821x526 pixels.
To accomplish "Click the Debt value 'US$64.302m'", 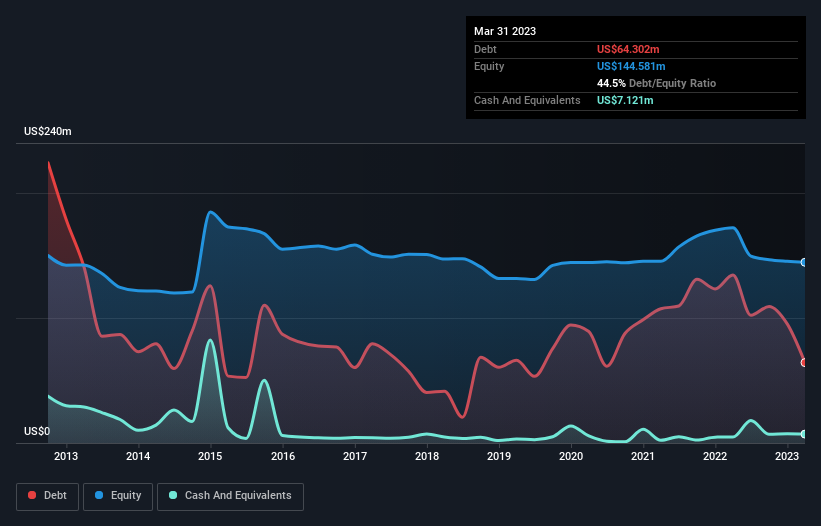I will pyautogui.click(x=628, y=49).
